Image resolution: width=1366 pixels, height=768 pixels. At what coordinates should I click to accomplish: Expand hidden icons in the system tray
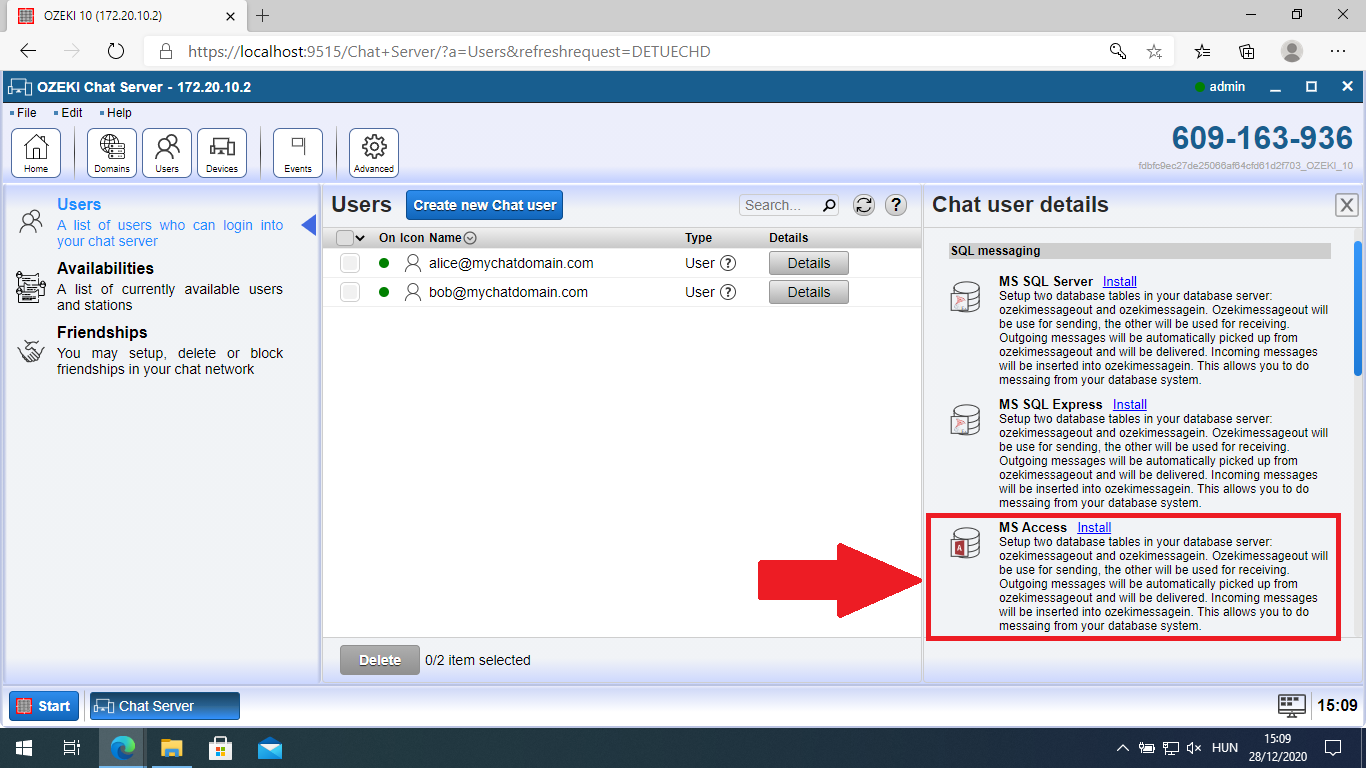[1123, 748]
